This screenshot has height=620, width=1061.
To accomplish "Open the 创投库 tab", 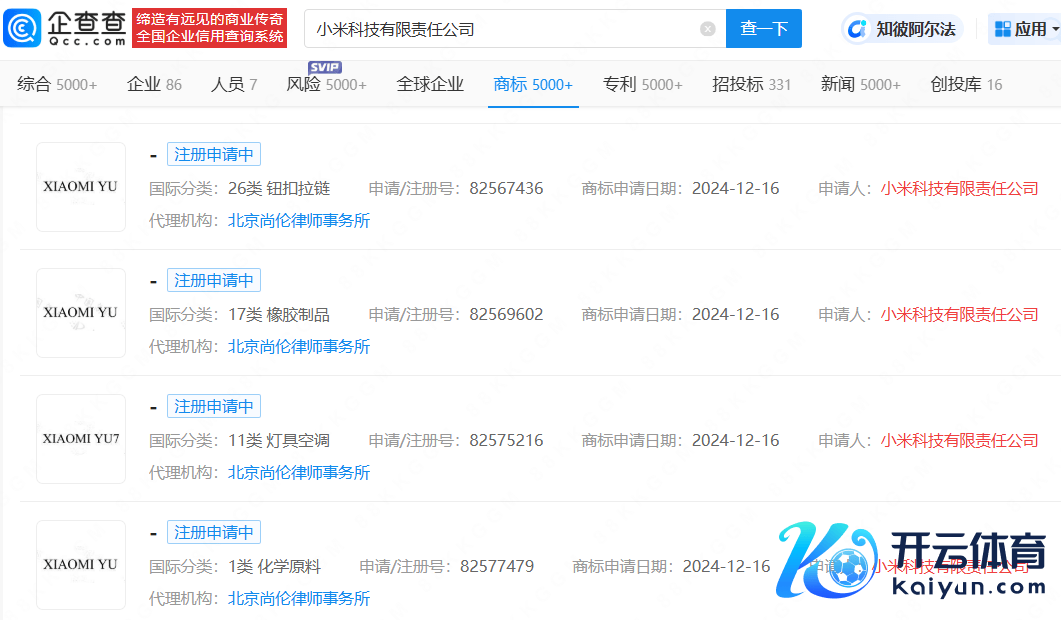I will point(966,85).
